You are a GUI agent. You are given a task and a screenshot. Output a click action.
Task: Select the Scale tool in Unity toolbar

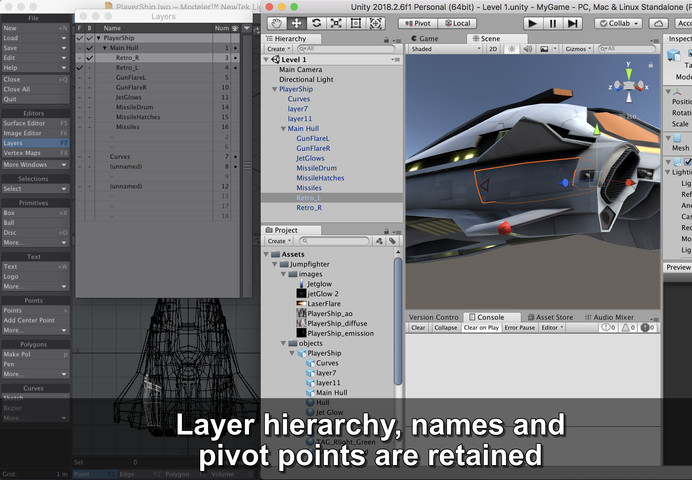336,23
